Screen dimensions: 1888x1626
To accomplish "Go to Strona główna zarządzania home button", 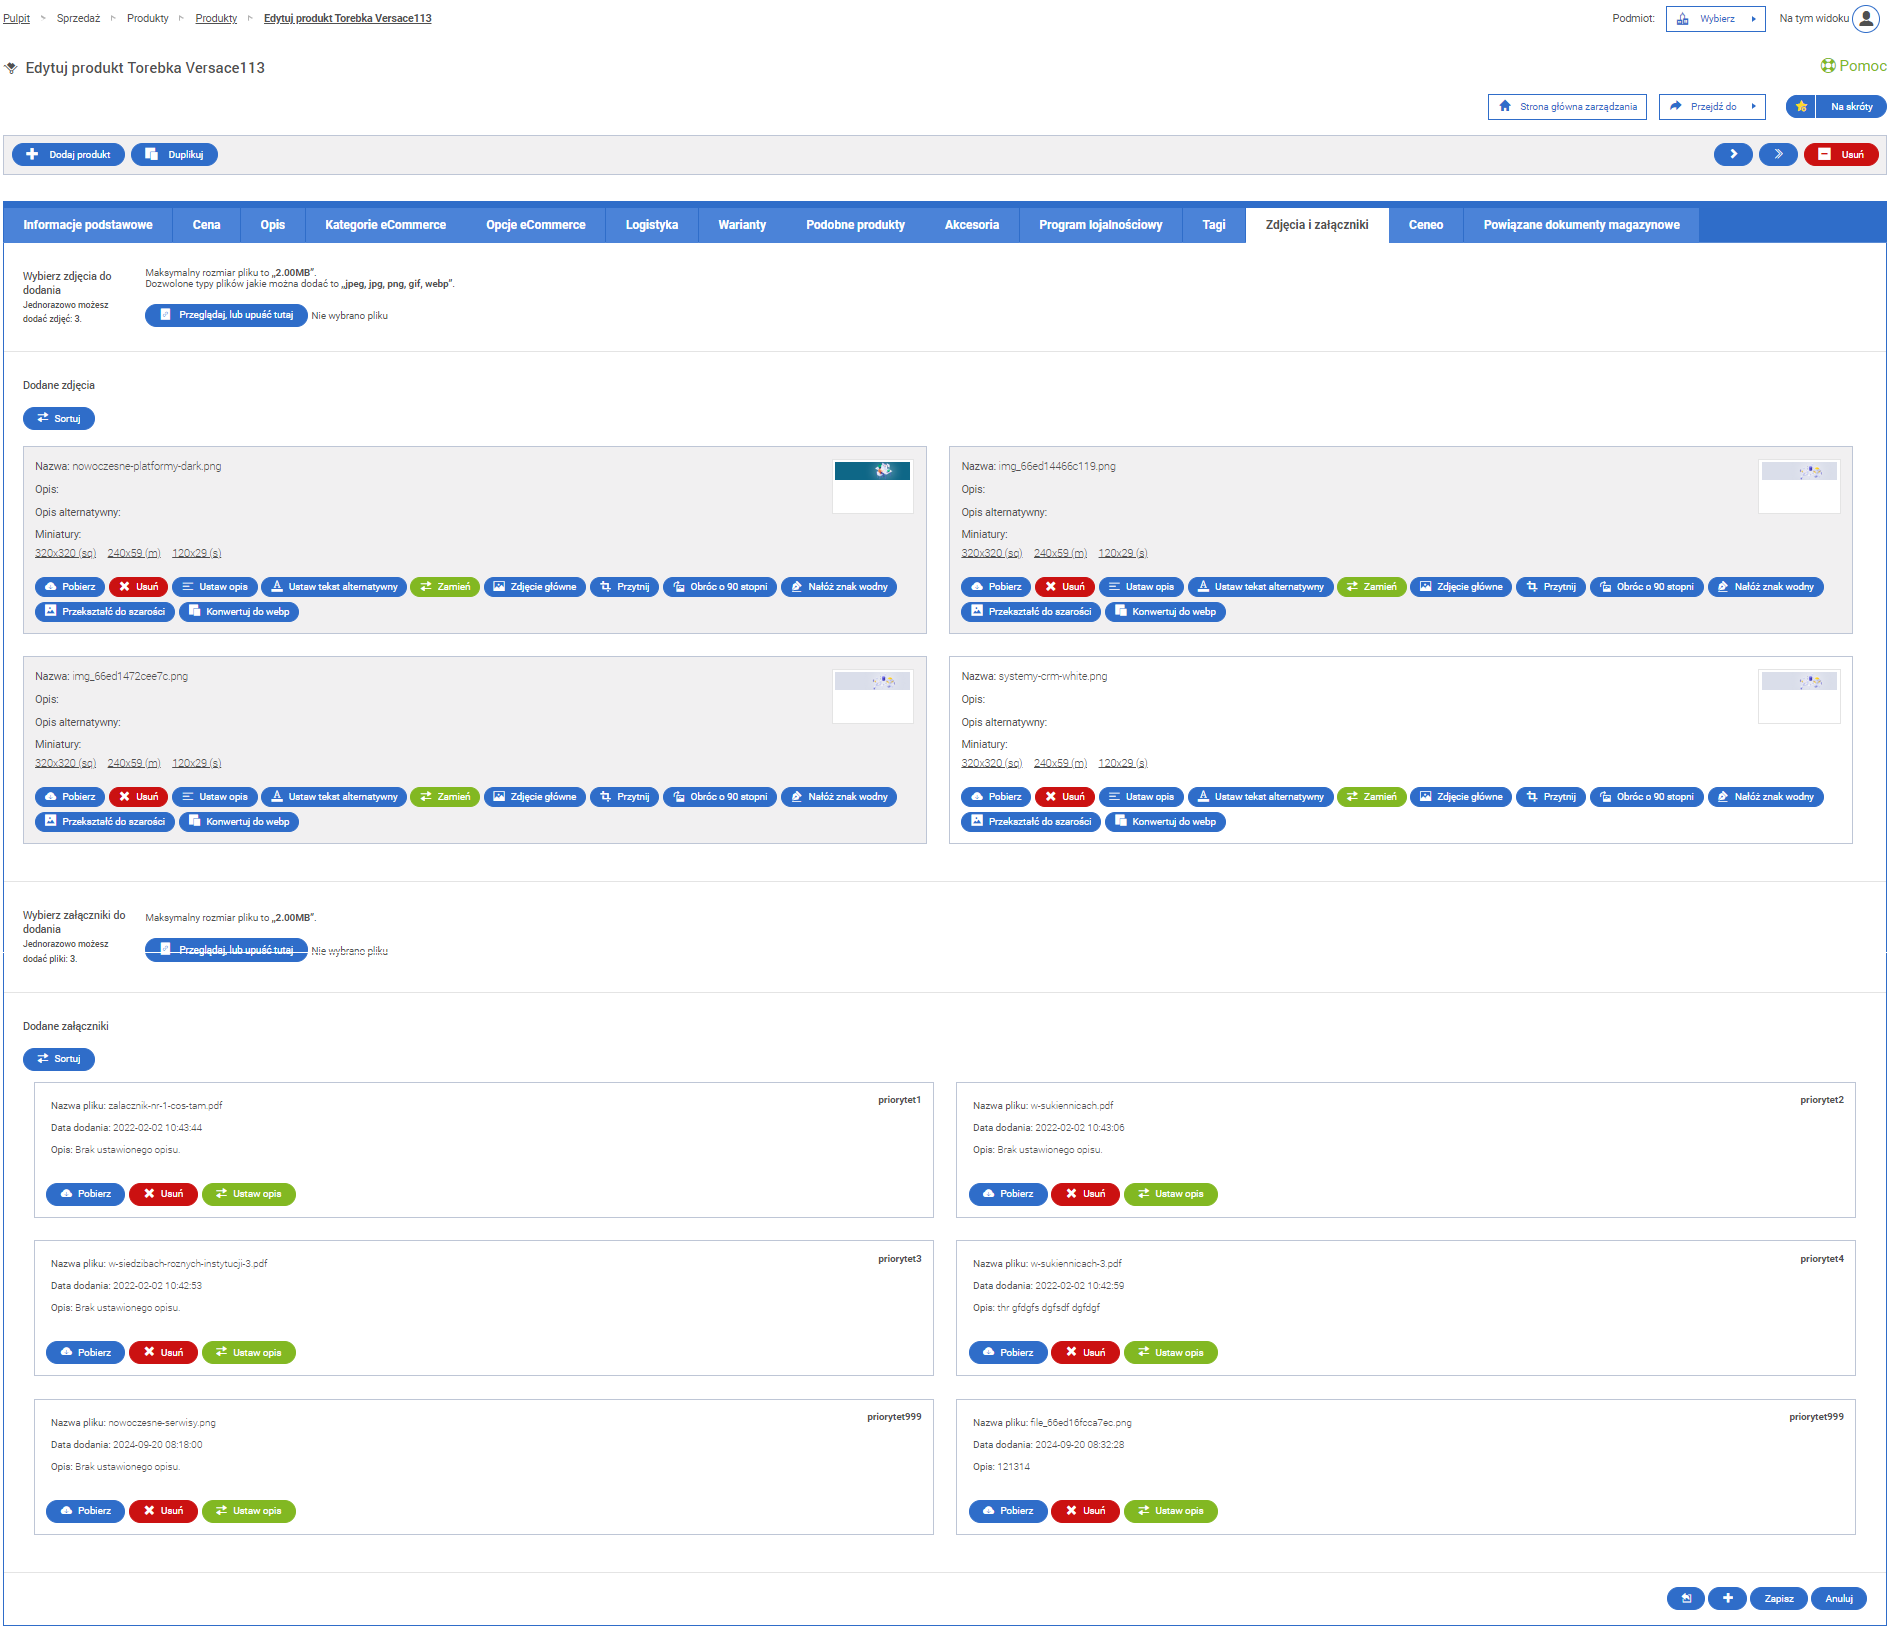I will (1567, 107).
